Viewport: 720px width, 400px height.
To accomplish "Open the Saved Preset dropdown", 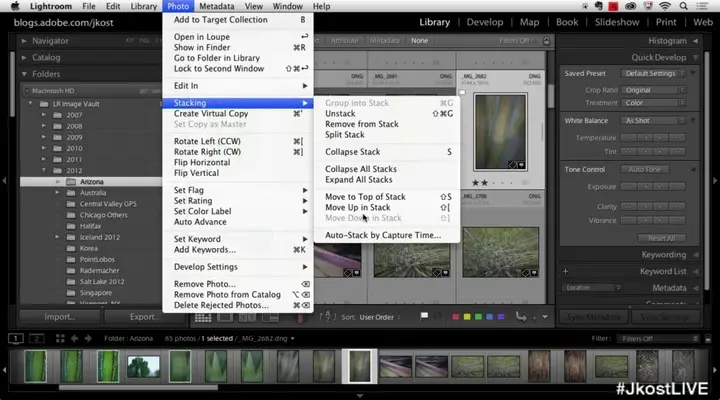I will (x=651, y=74).
